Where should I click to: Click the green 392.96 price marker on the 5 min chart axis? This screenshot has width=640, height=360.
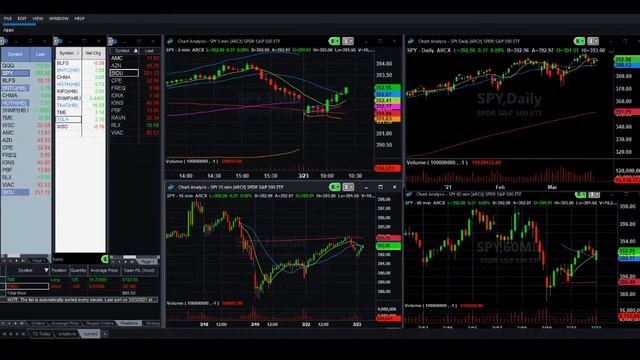pyautogui.click(x=387, y=87)
